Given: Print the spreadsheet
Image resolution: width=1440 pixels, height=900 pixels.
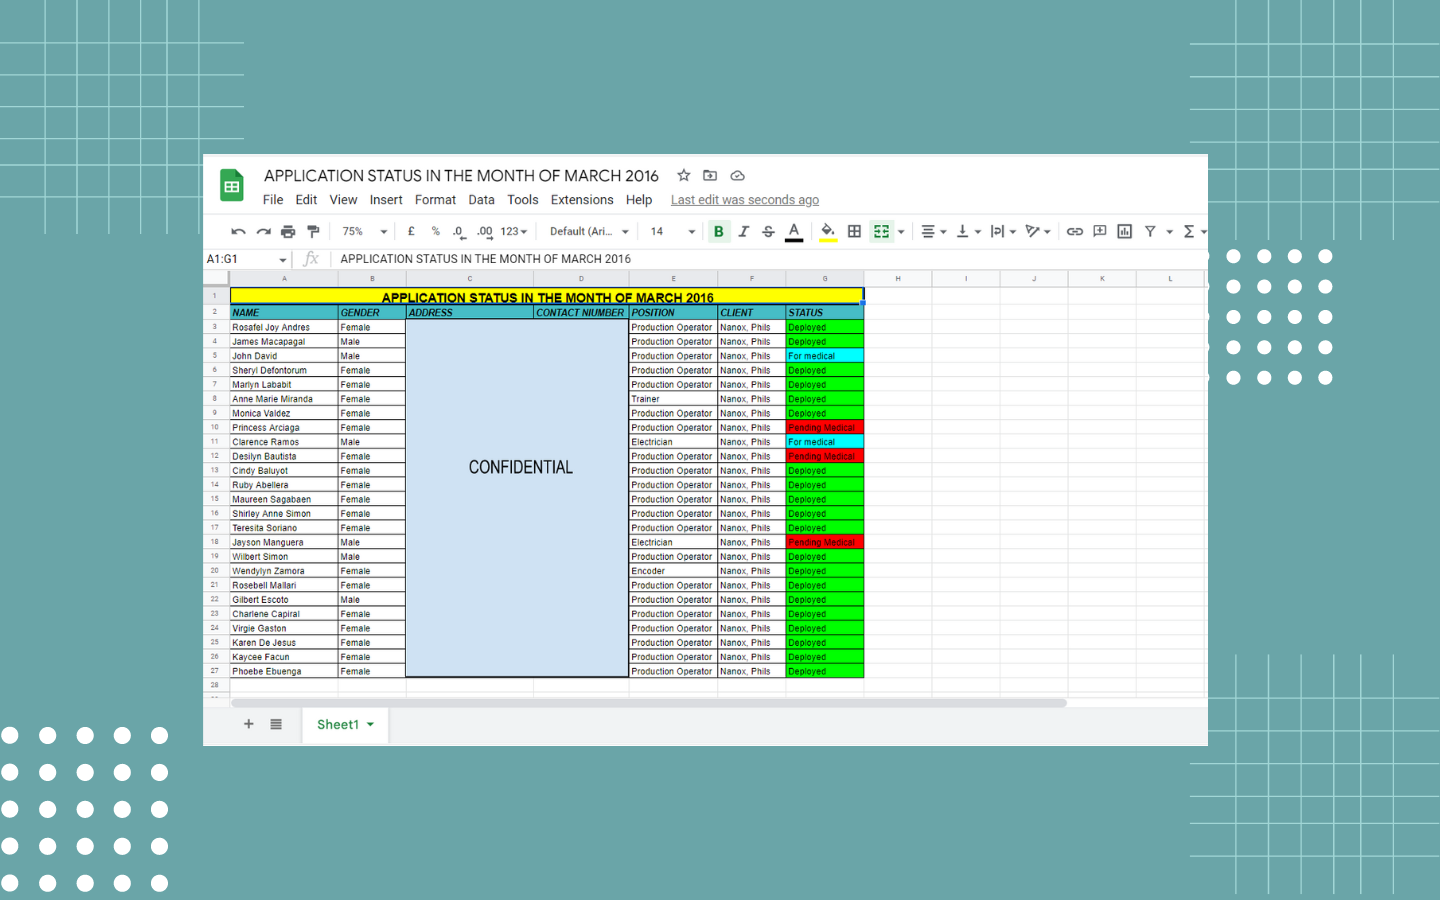Looking at the screenshot, I should point(288,231).
